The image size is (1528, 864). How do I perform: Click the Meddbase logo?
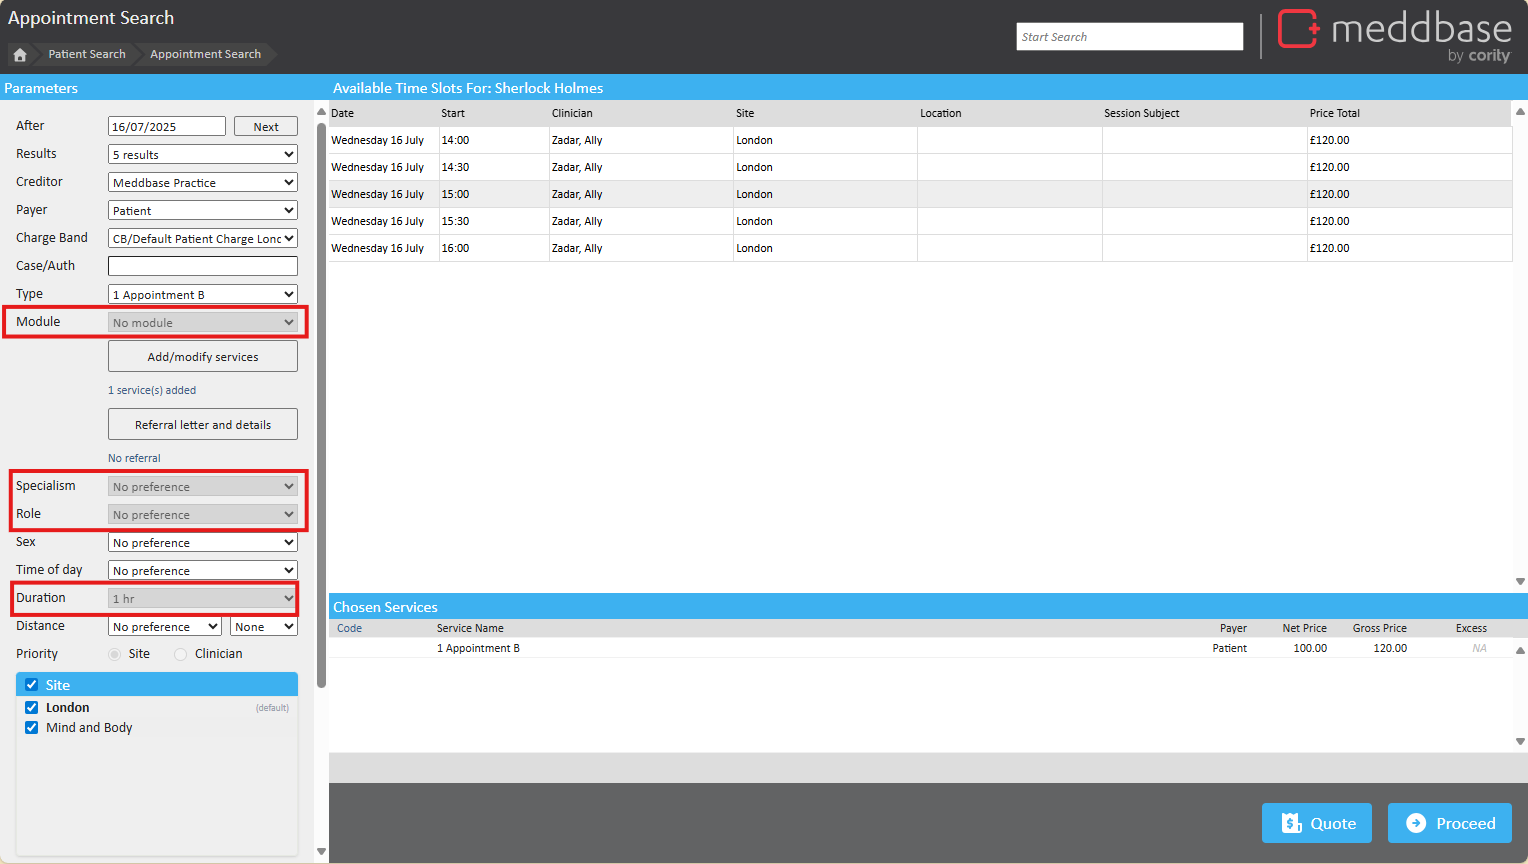(x=1395, y=36)
